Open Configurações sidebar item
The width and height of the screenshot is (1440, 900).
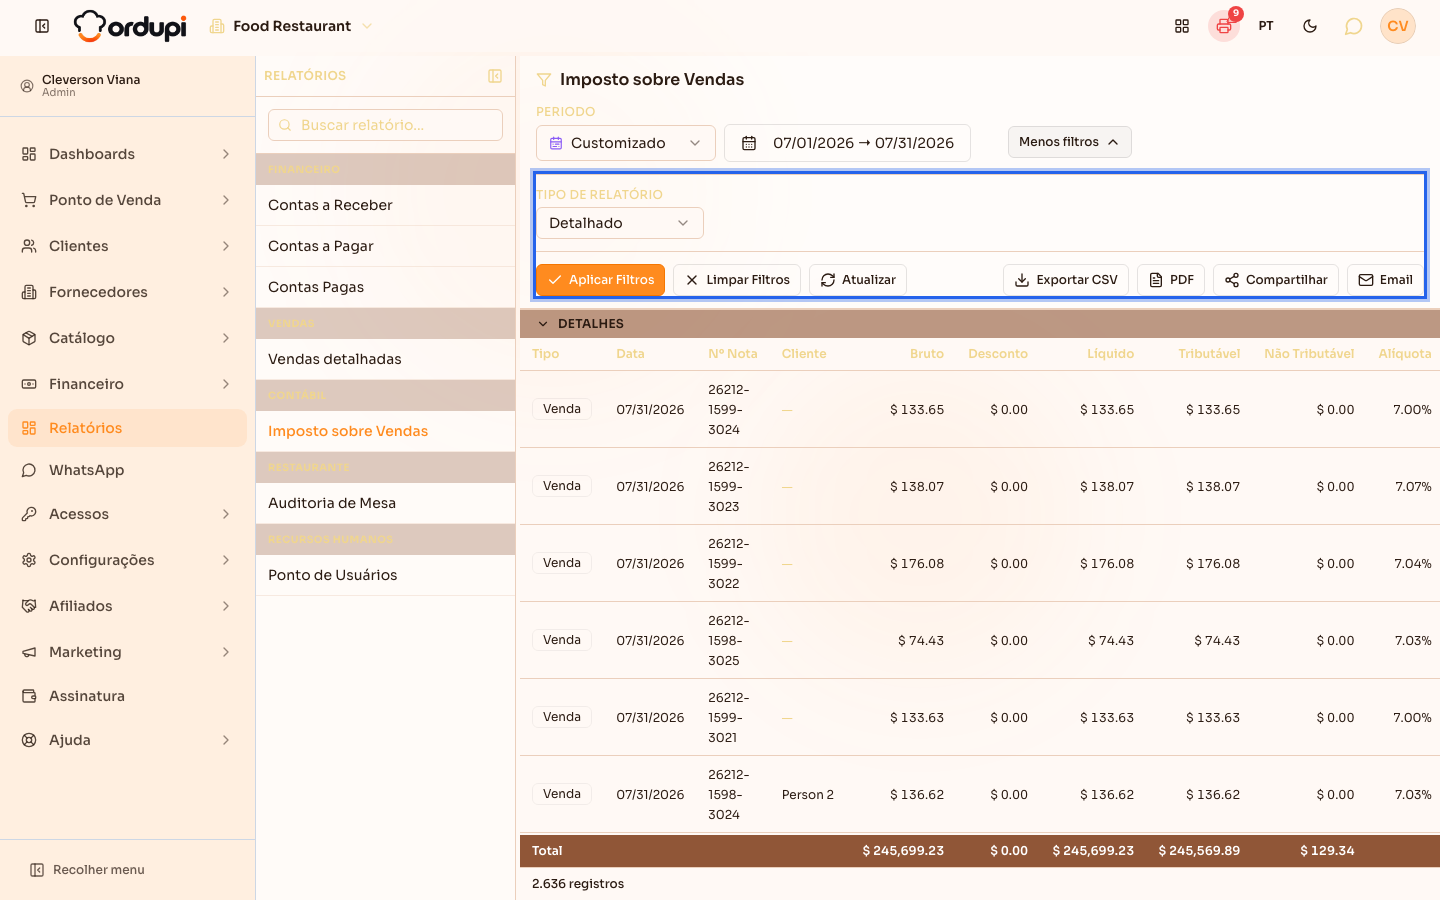(x=127, y=560)
